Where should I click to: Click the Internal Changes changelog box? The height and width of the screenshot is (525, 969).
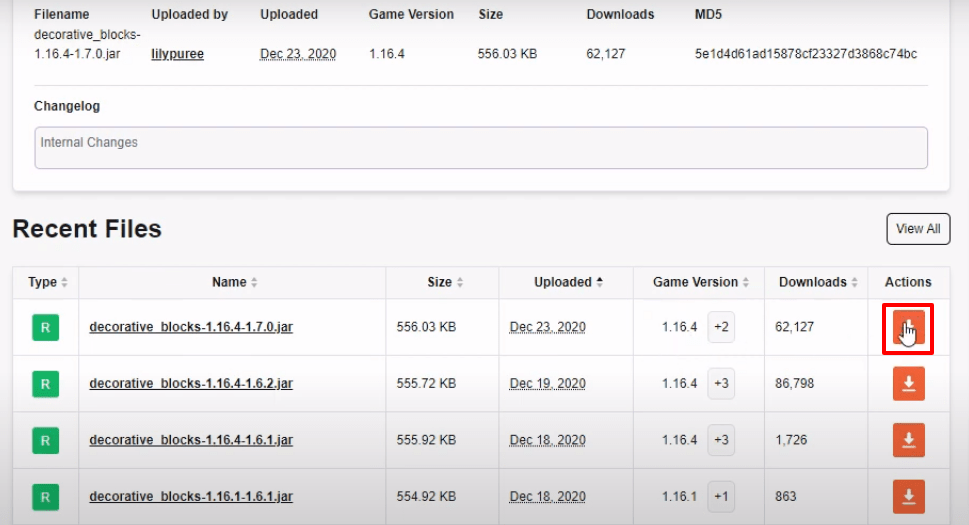(x=481, y=148)
